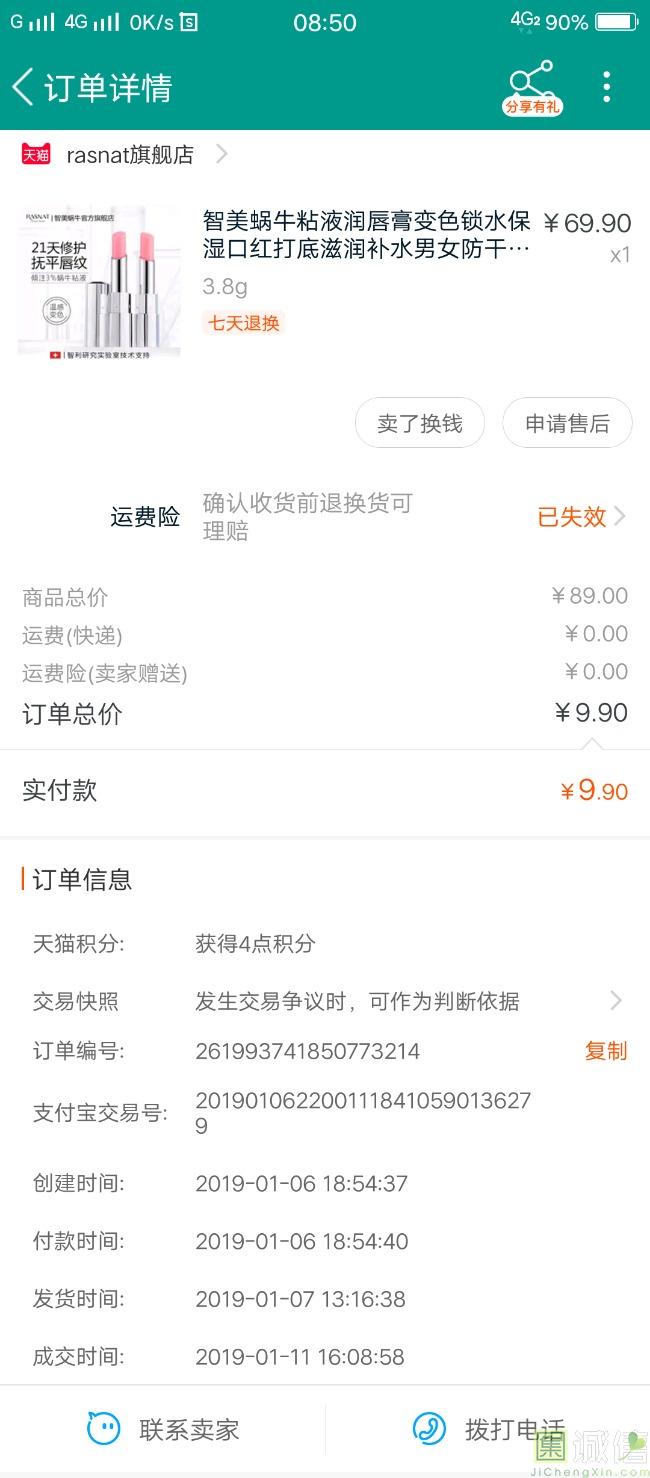
Task: Open the rasnat旗舰店 store link
Action: (130, 155)
